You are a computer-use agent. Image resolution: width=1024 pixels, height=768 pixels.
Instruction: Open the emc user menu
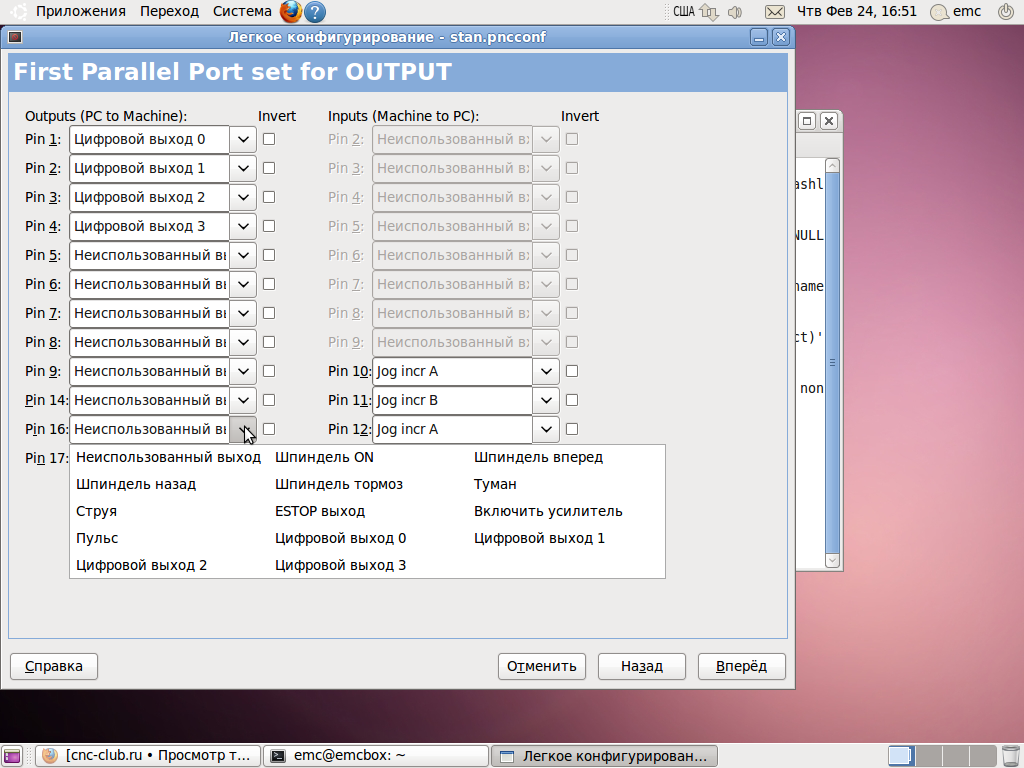pos(955,11)
